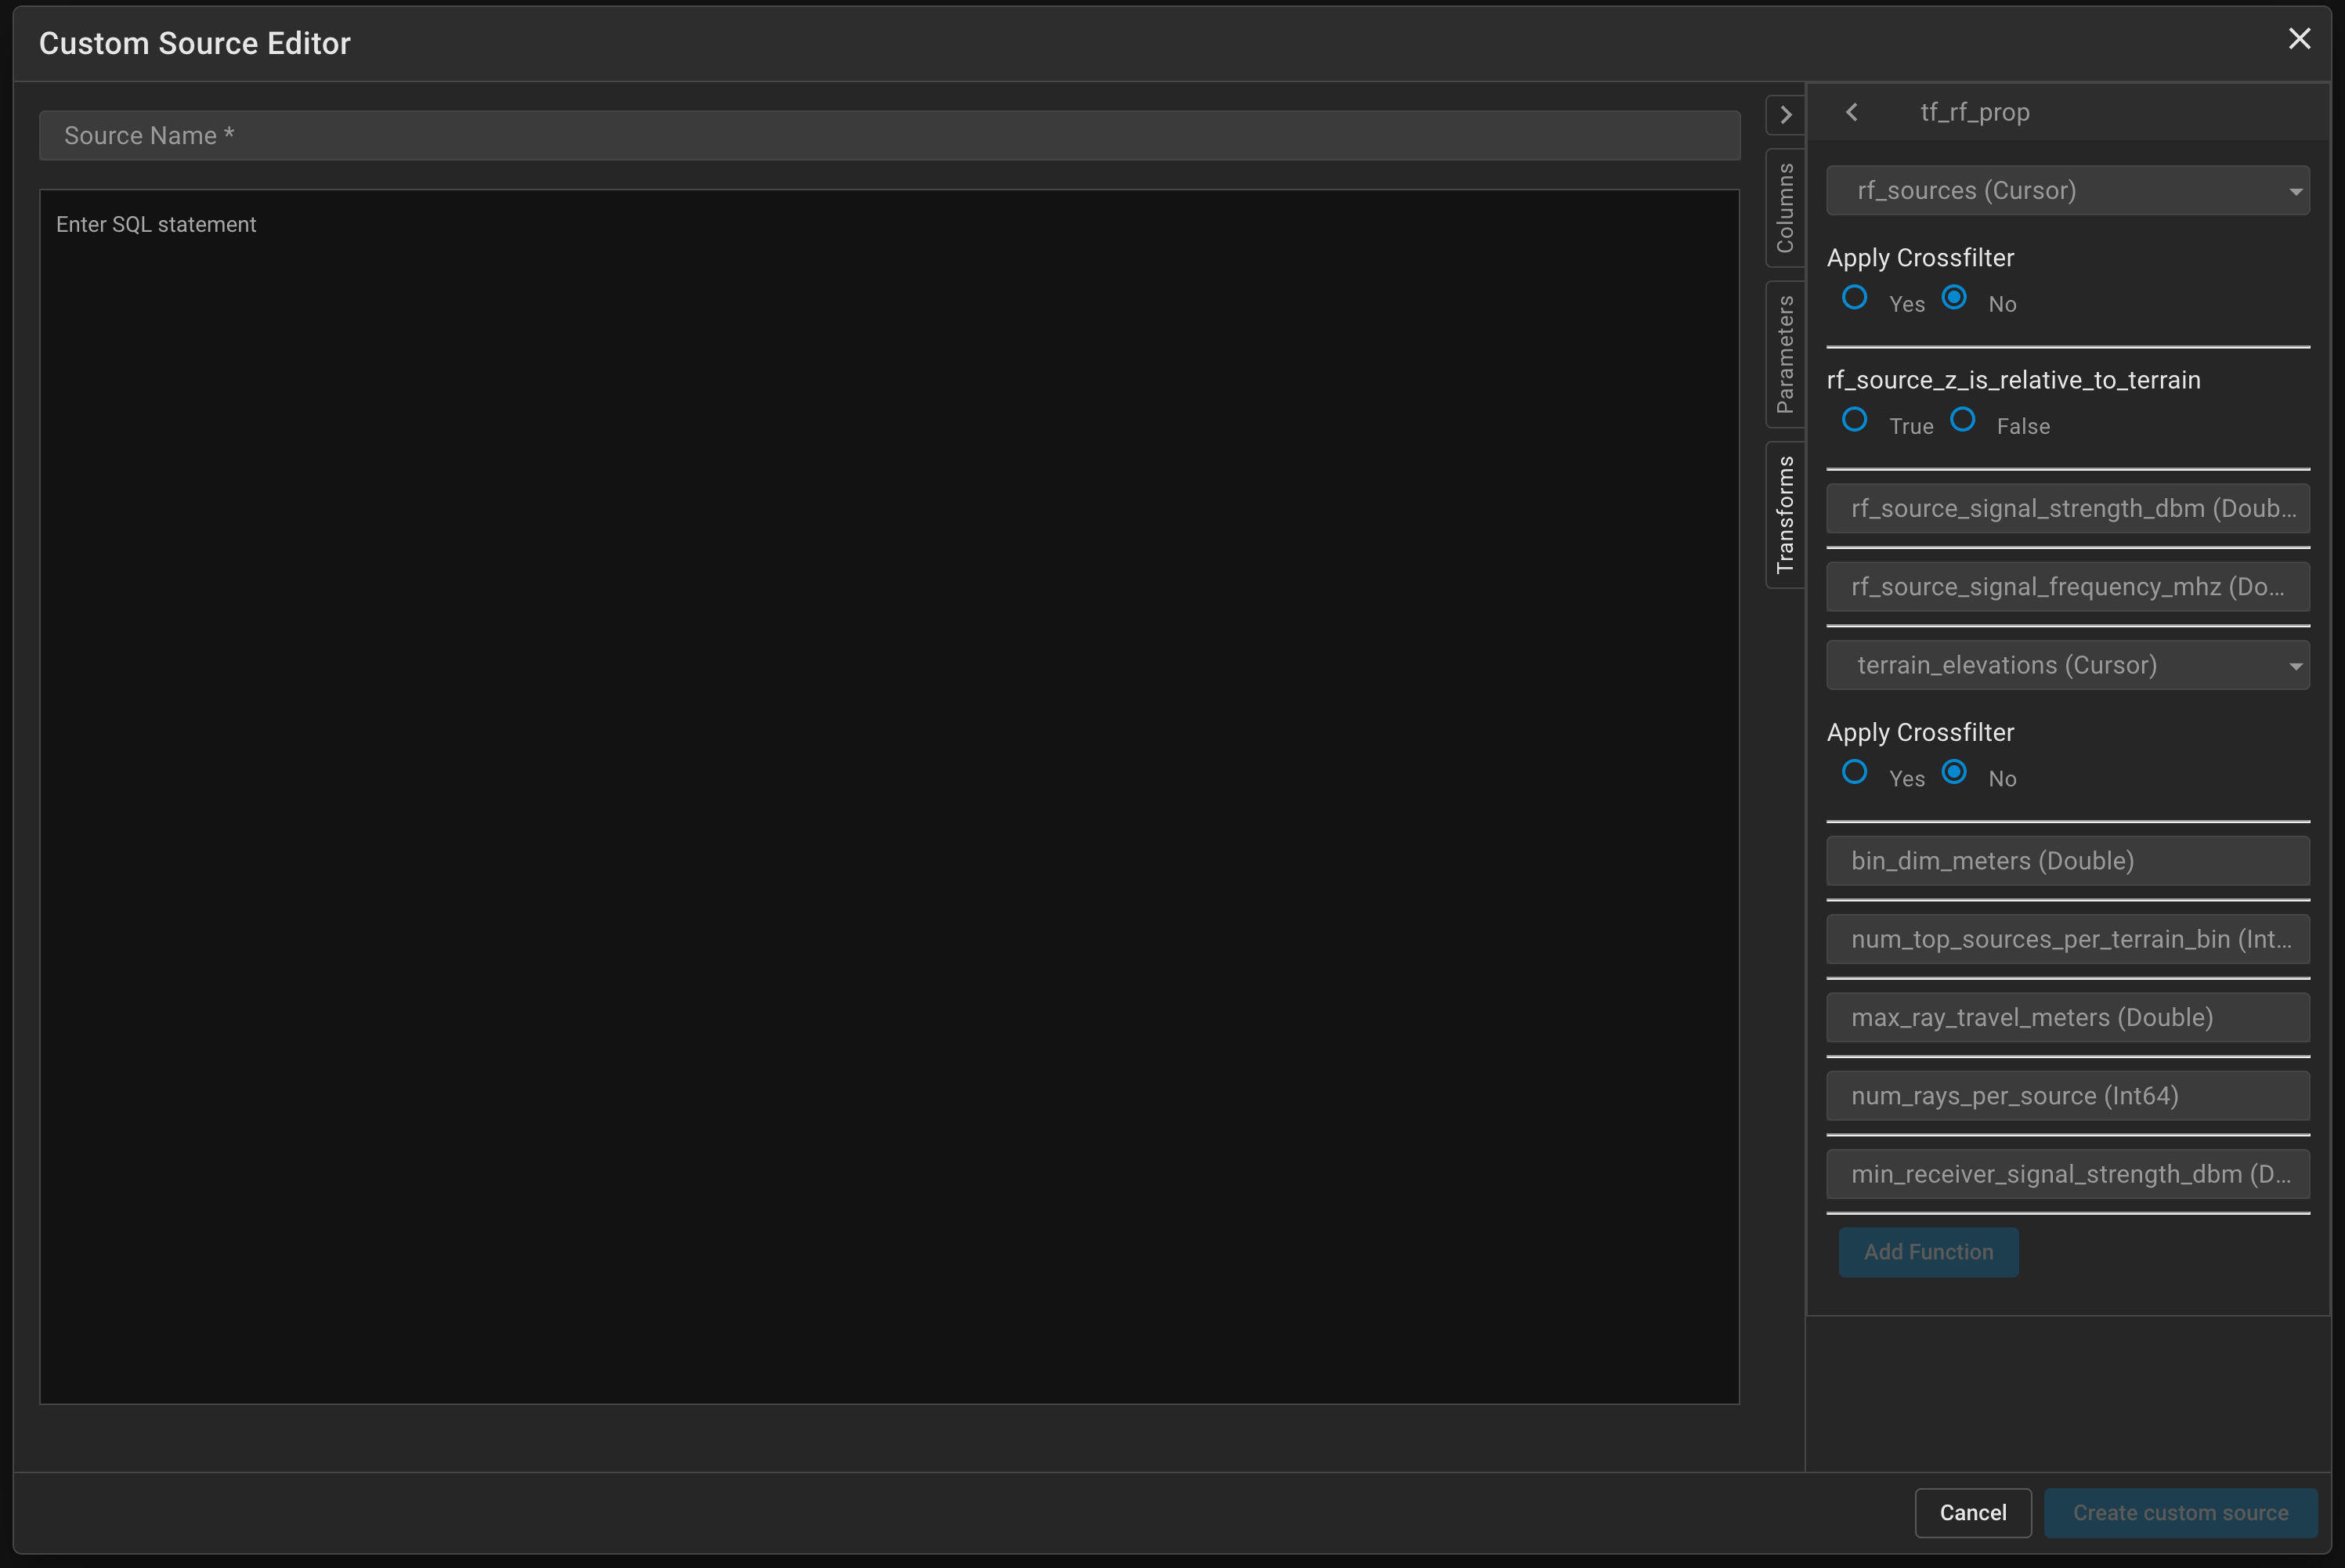Click the bin_dim_meters (Double) field
This screenshot has width=2345, height=1568.
coord(2067,861)
